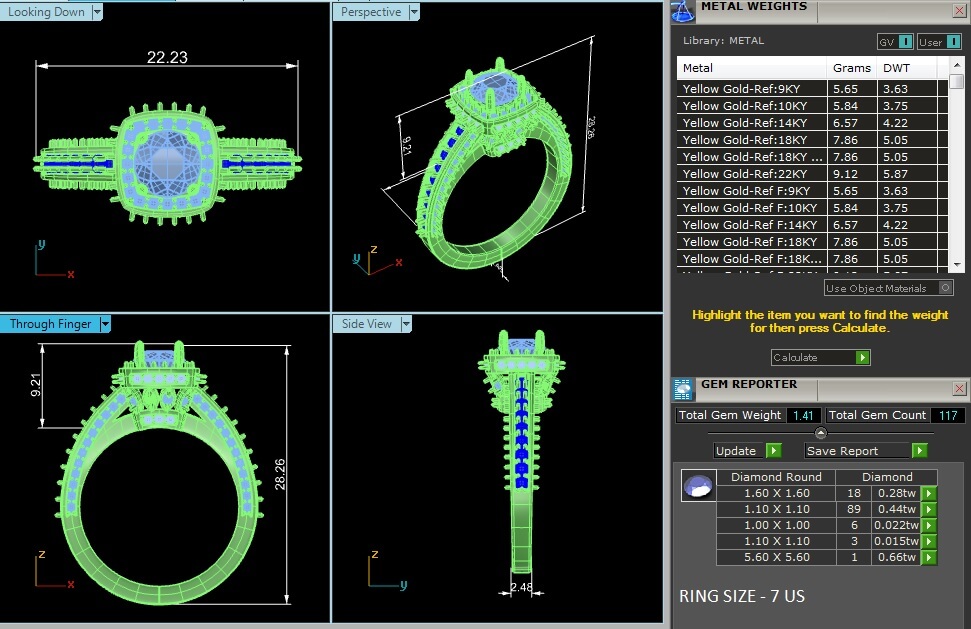
Task: Click green arrow beside 0.44tw row
Action: [x=929, y=509]
